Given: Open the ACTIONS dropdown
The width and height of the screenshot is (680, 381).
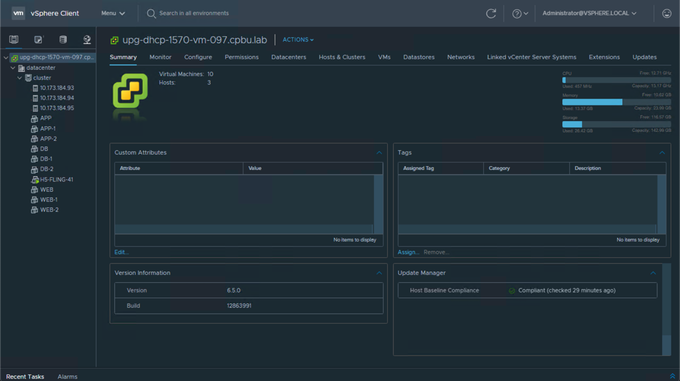Looking at the screenshot, I should [298, 40].
